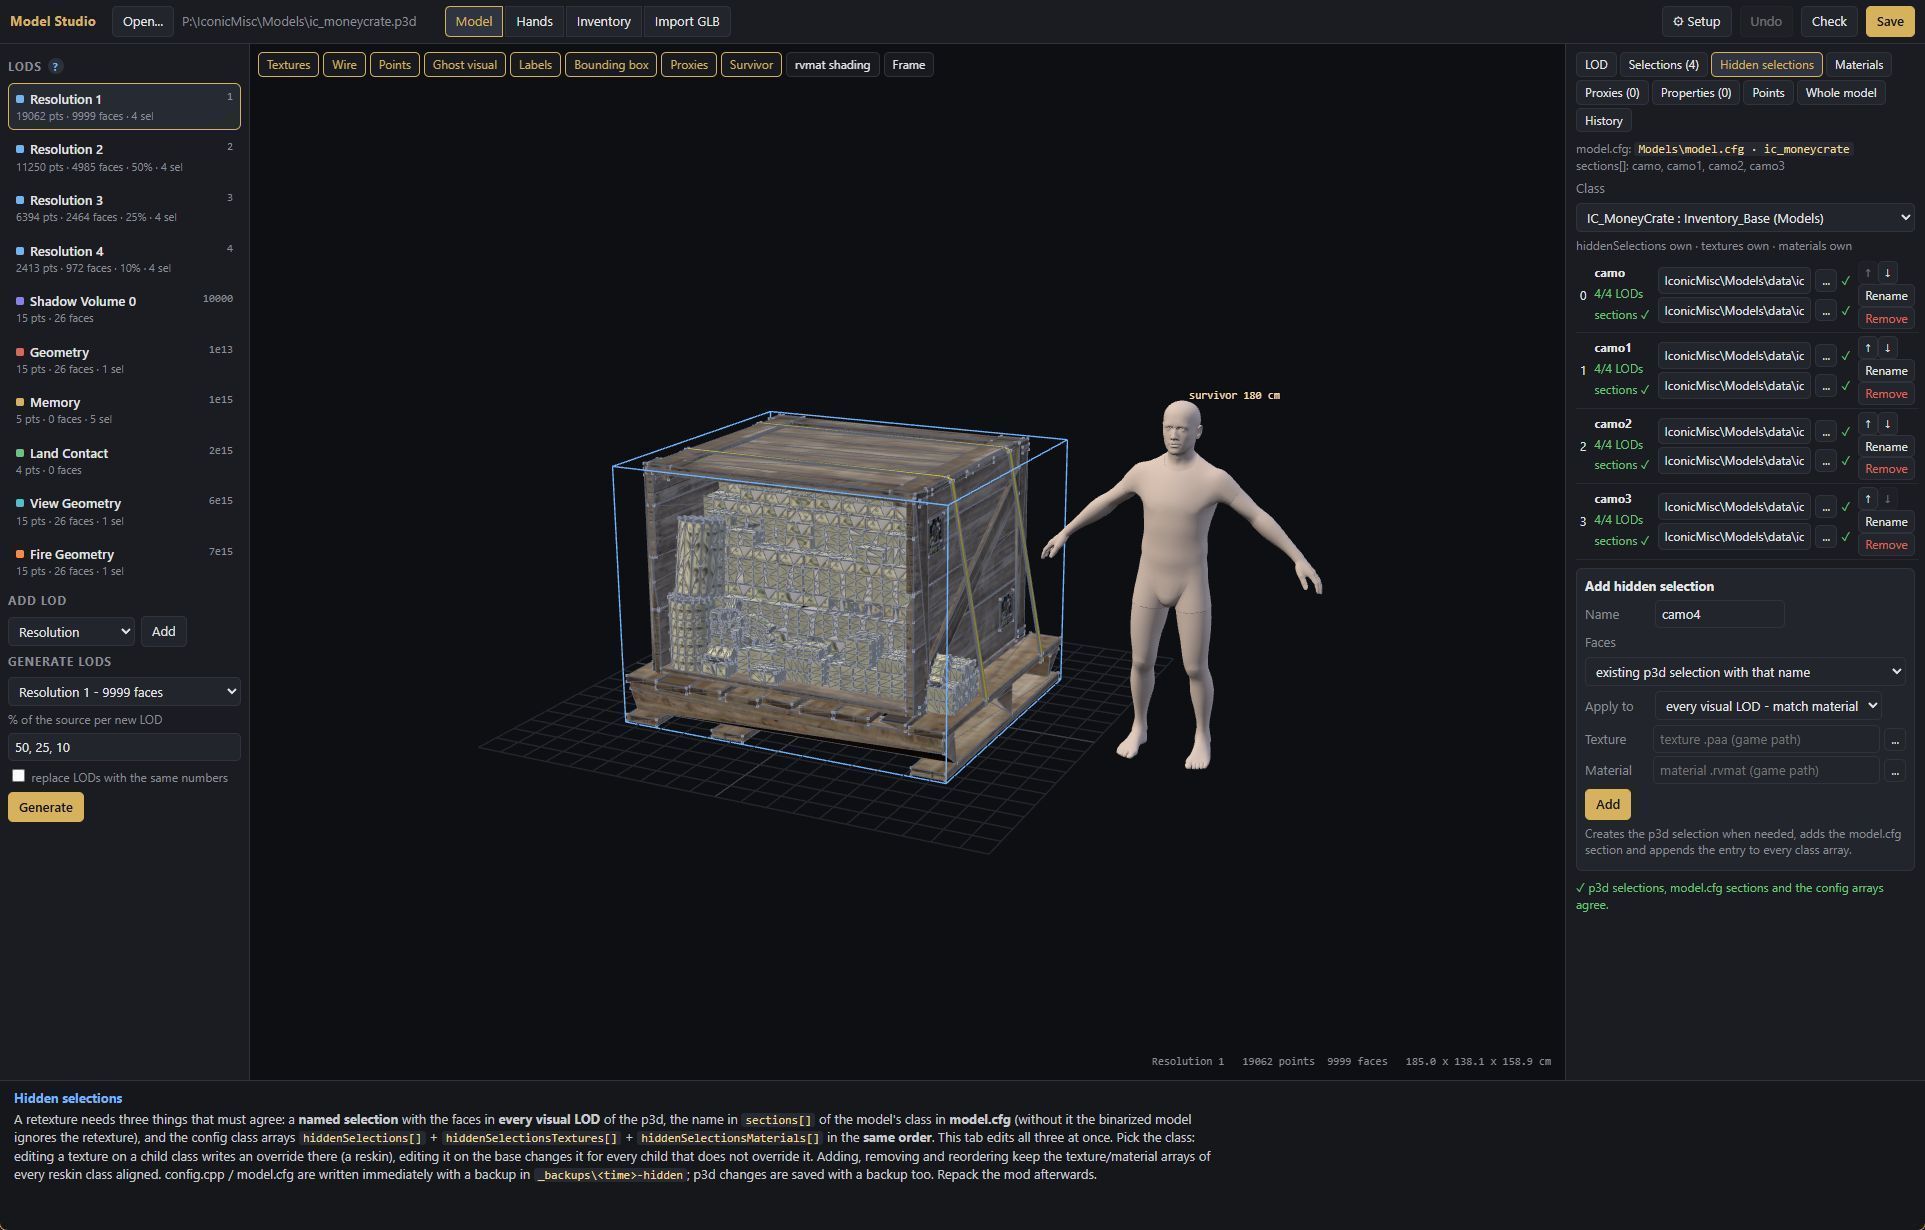The width and height of the screenshot is (1925, 1230).
Task: Browse for new selection Material file
Action: (1894, 771)
